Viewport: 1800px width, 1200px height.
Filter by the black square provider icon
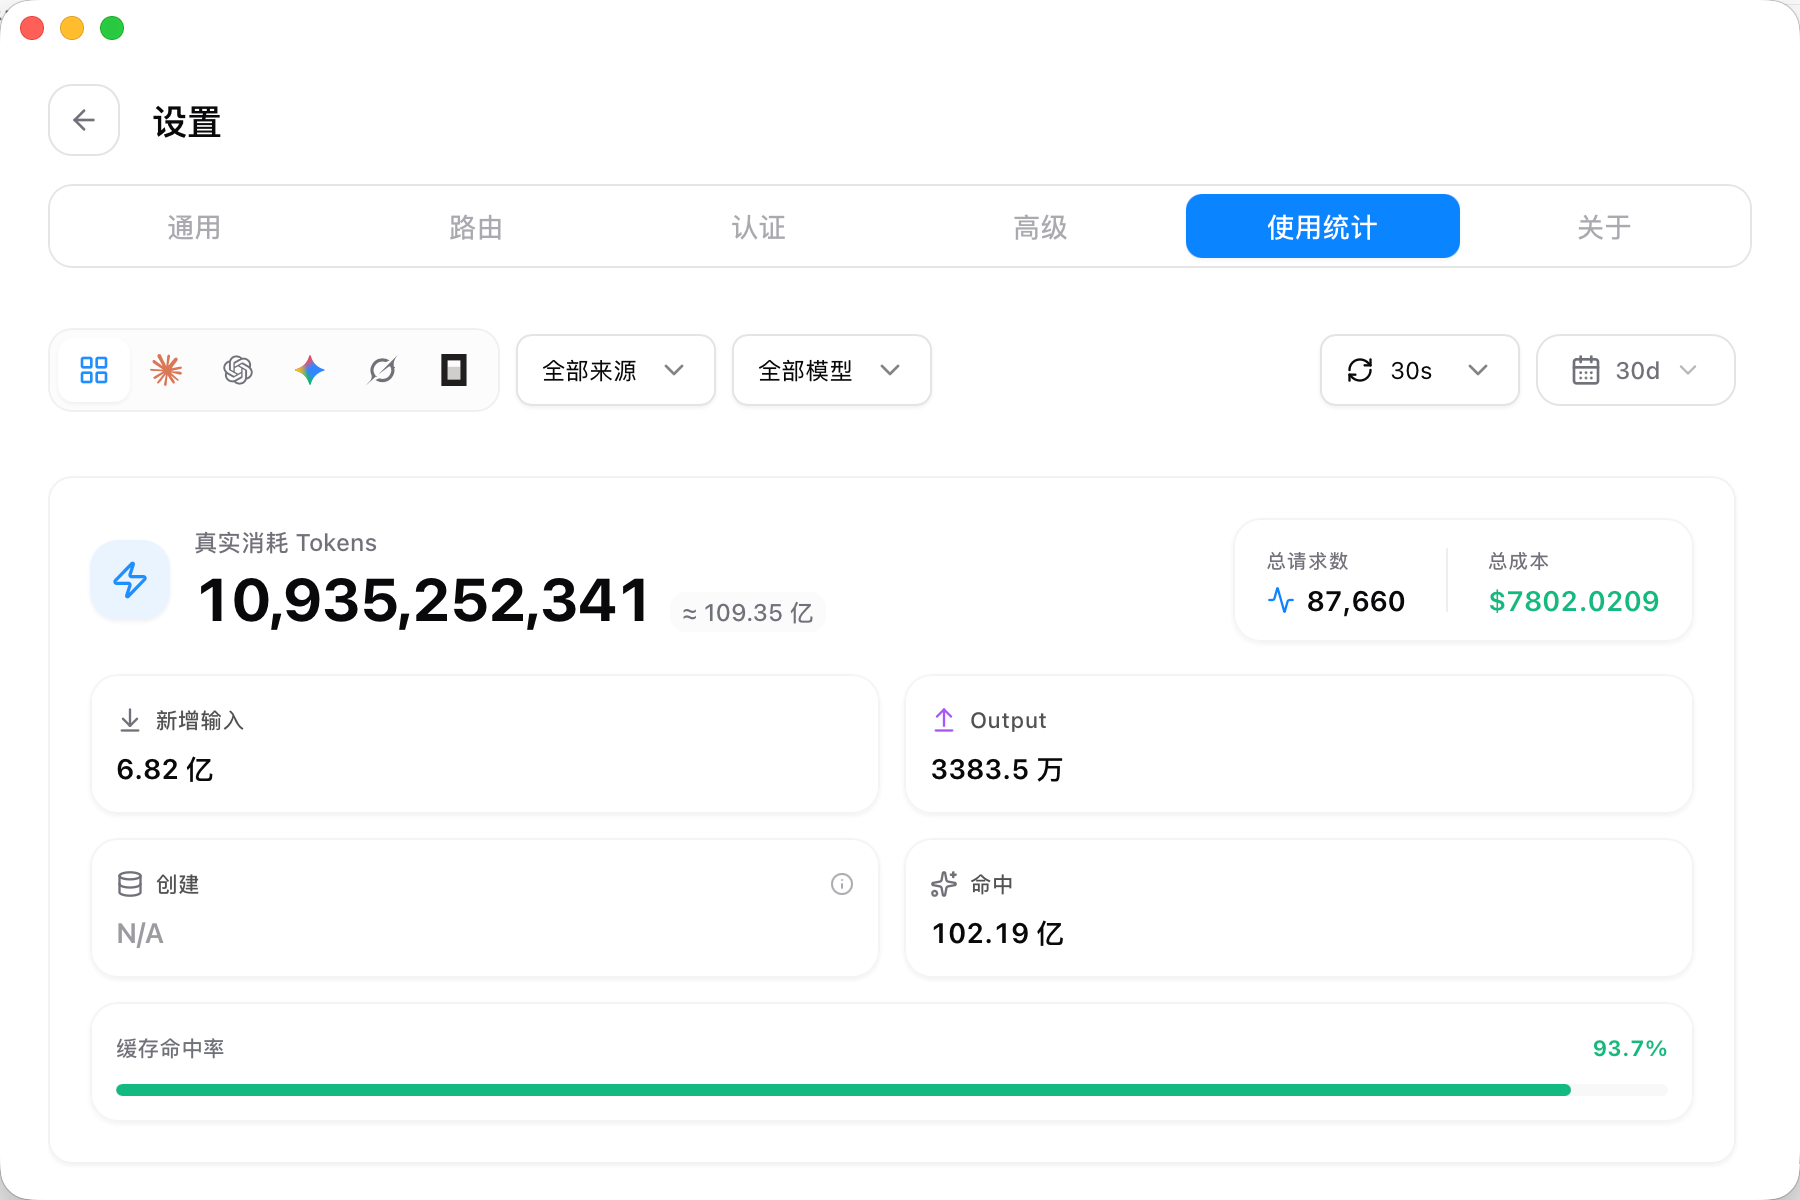click(454, 370)
